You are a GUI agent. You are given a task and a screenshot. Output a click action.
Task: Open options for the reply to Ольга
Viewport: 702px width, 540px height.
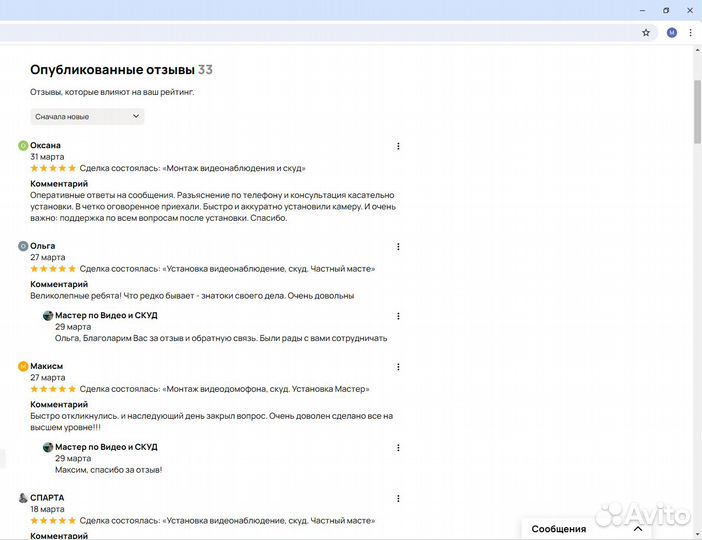pos(398,316)
